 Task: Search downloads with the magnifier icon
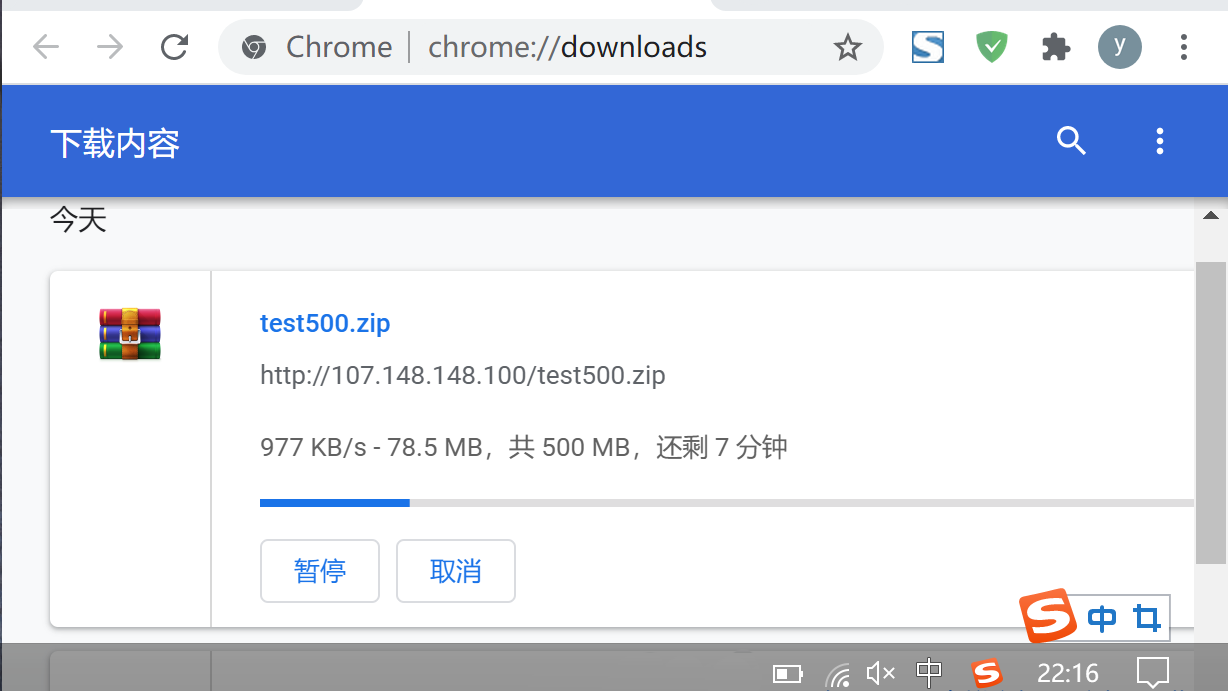point(1071,141)
